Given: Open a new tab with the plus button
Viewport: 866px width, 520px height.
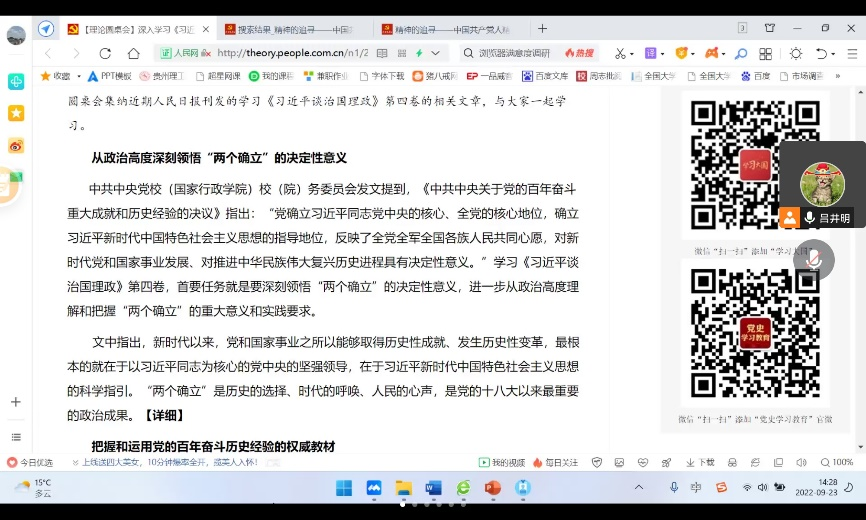Looking at the screenshot, I should click(x=543, y=29).
